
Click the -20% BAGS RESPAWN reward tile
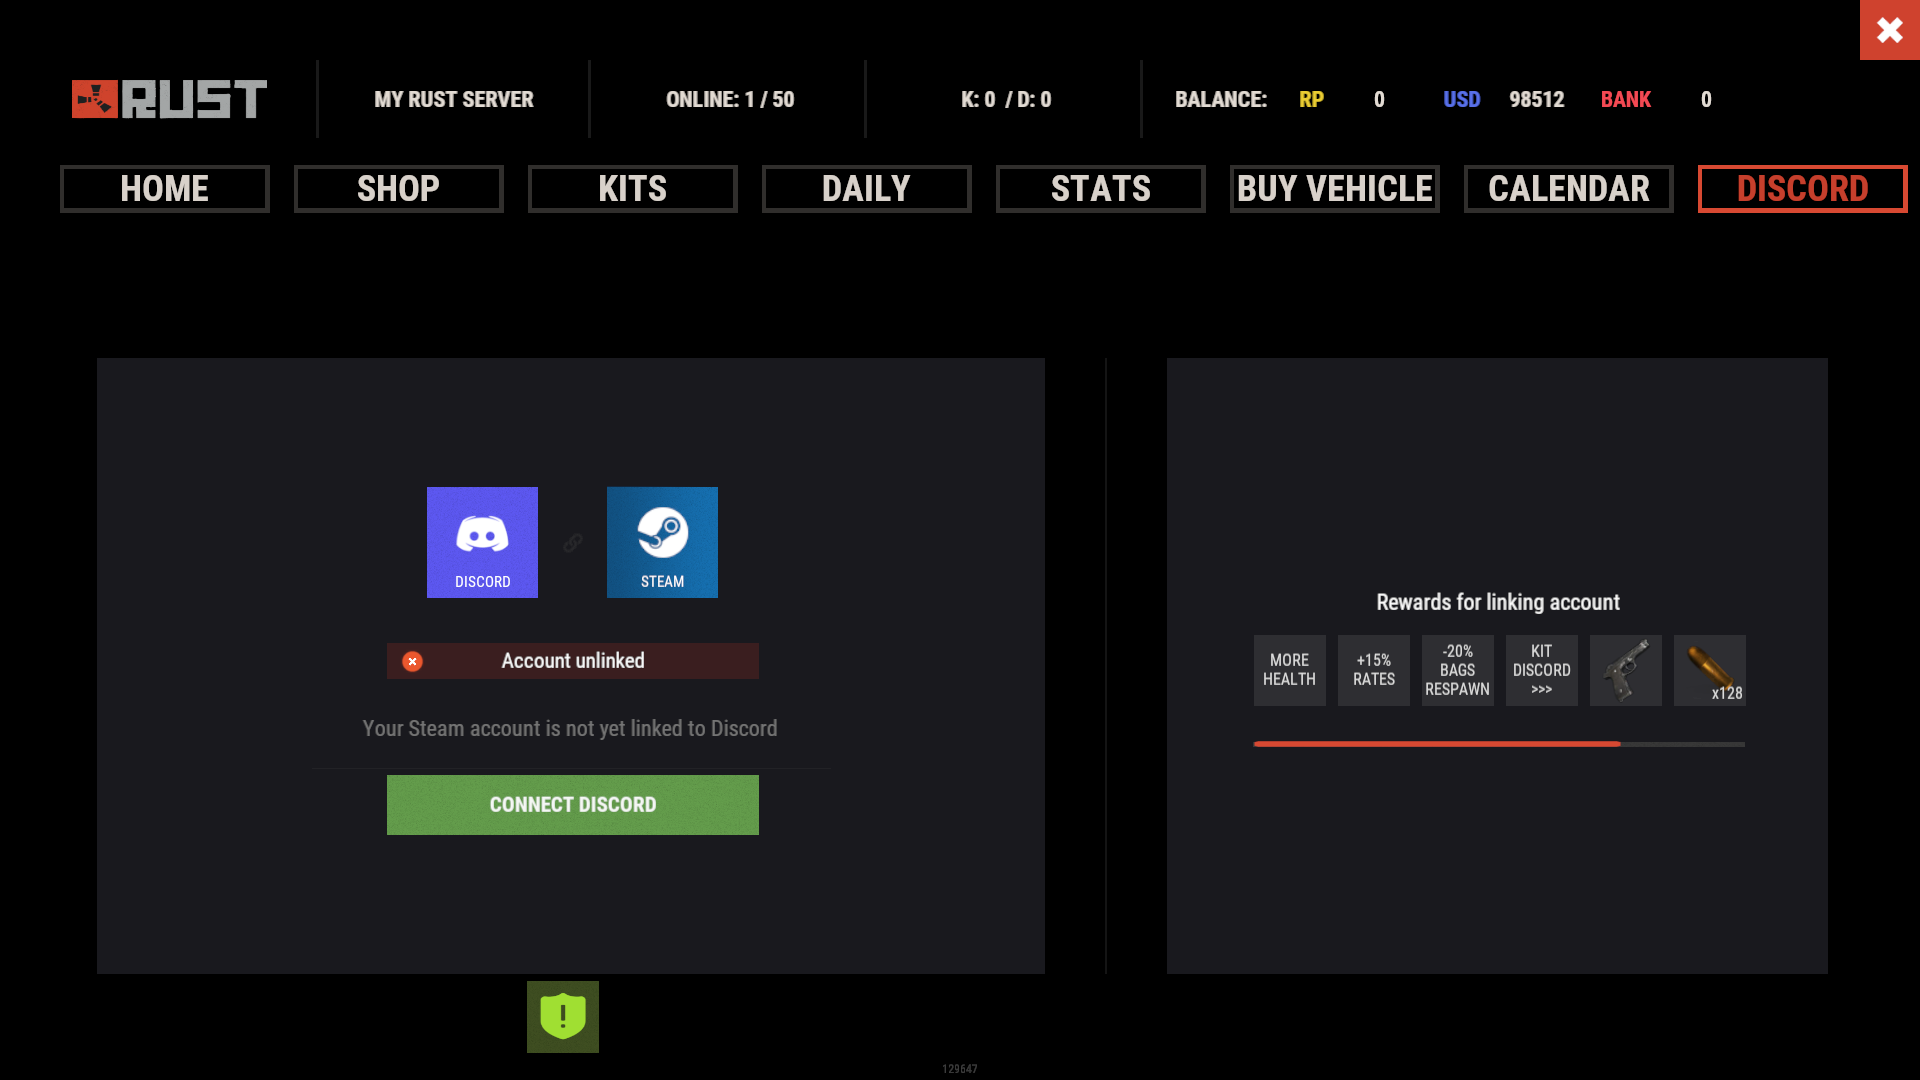coord(1457,670)
